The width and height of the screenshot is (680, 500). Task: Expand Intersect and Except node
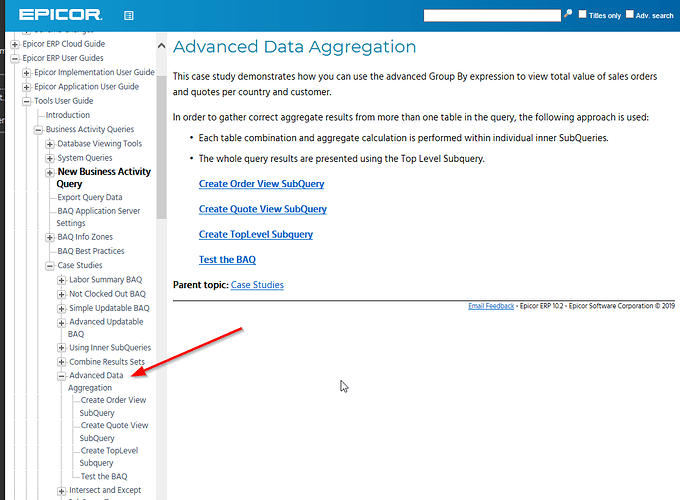tap(62, 491)
